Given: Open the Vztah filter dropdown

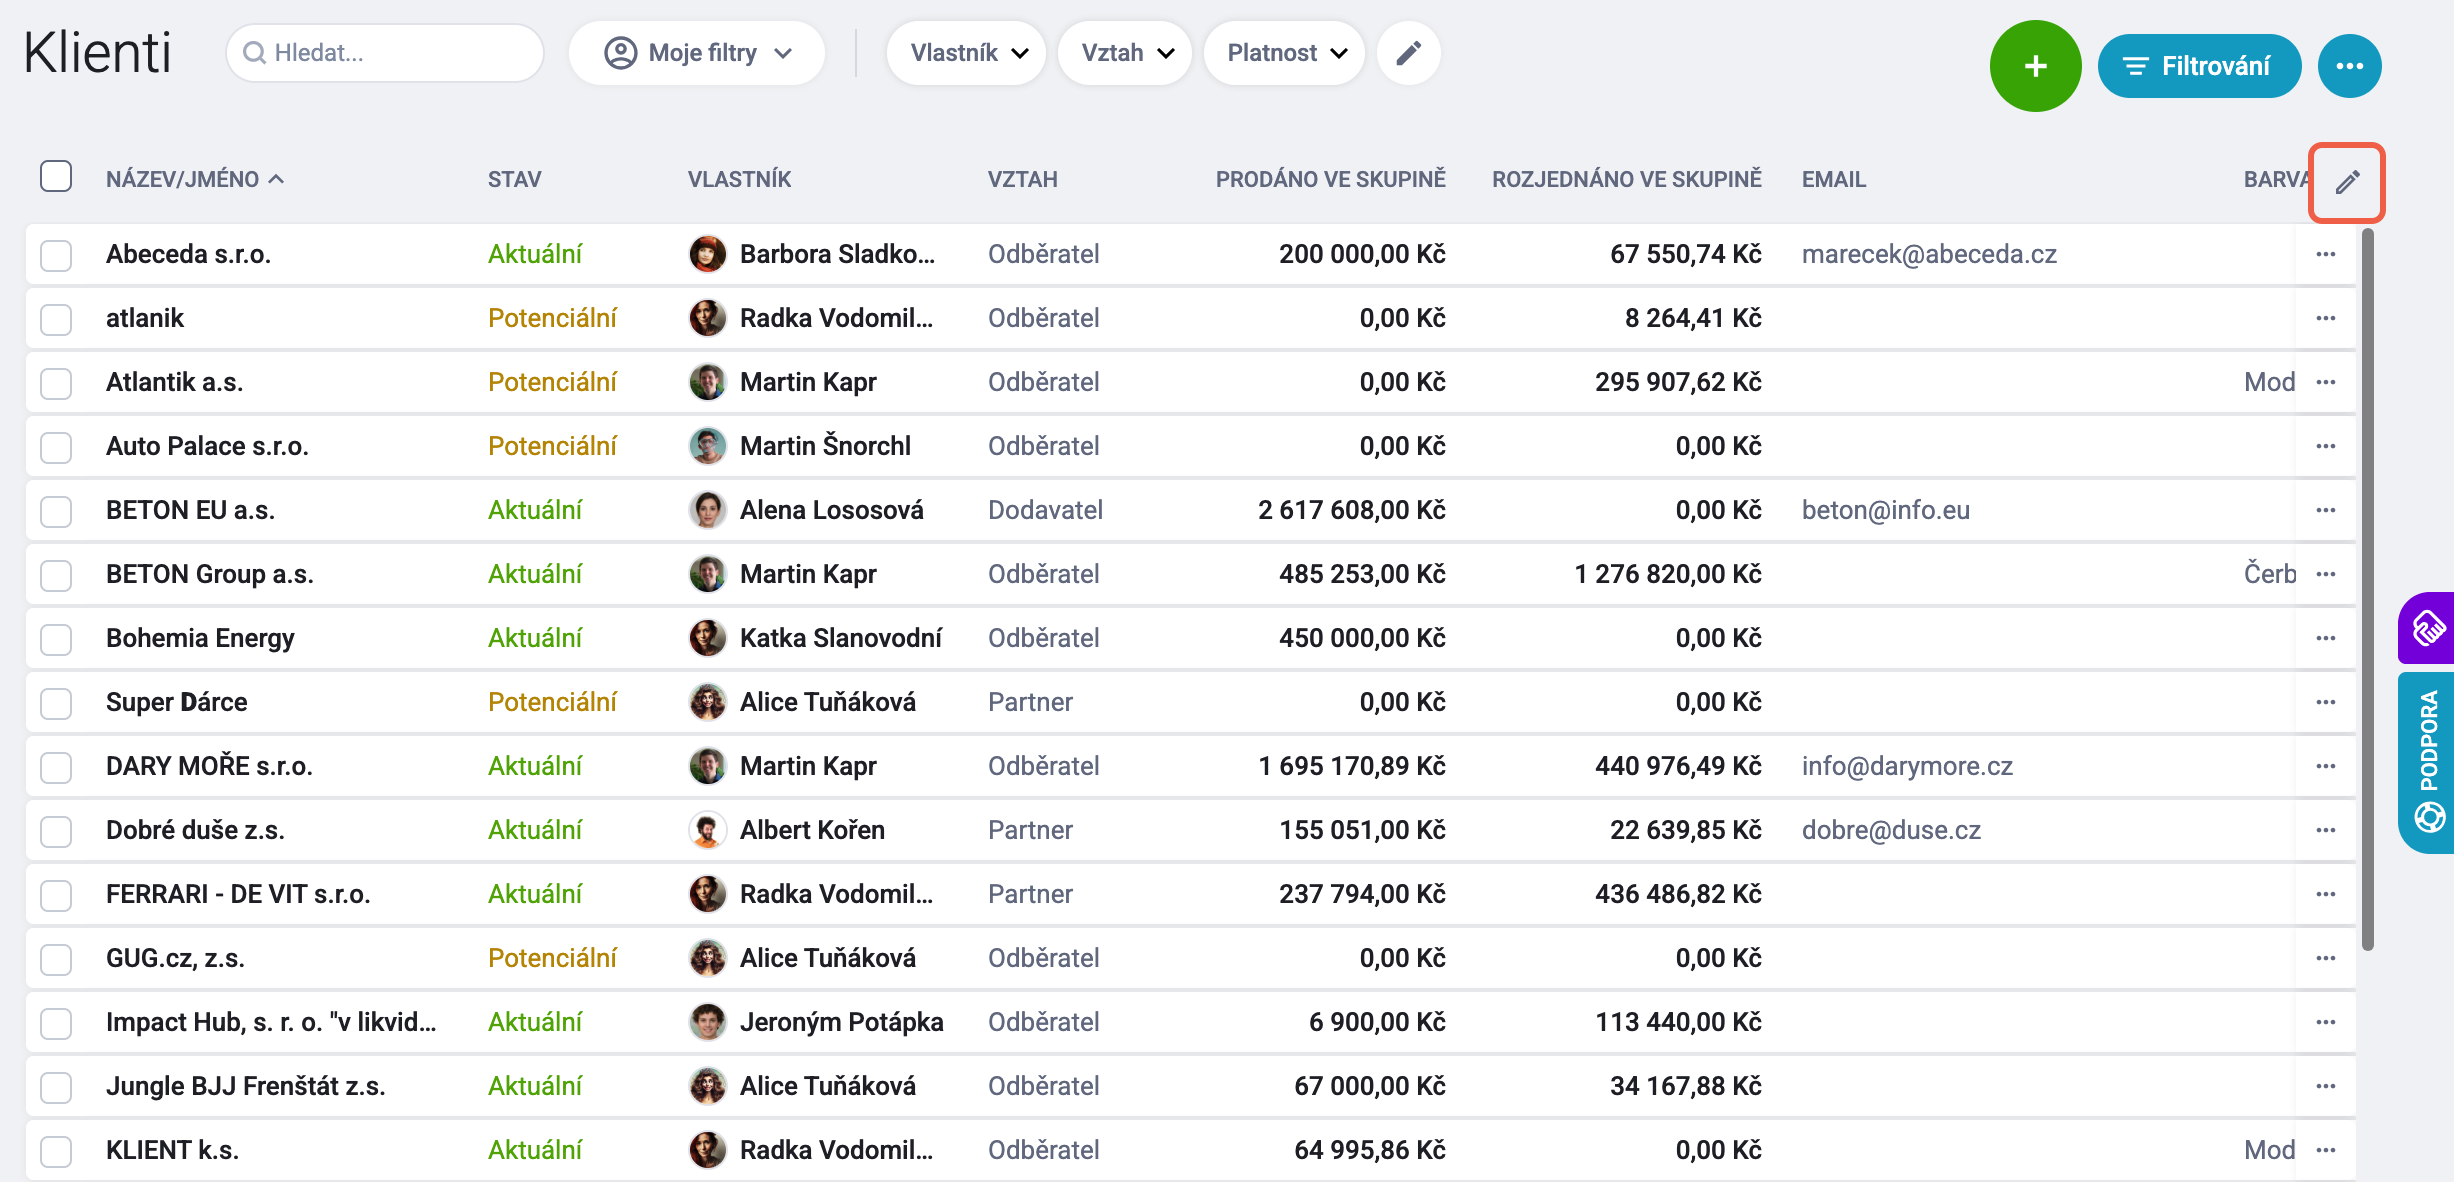Looking at the screenshot, I should click(1125, 53).
